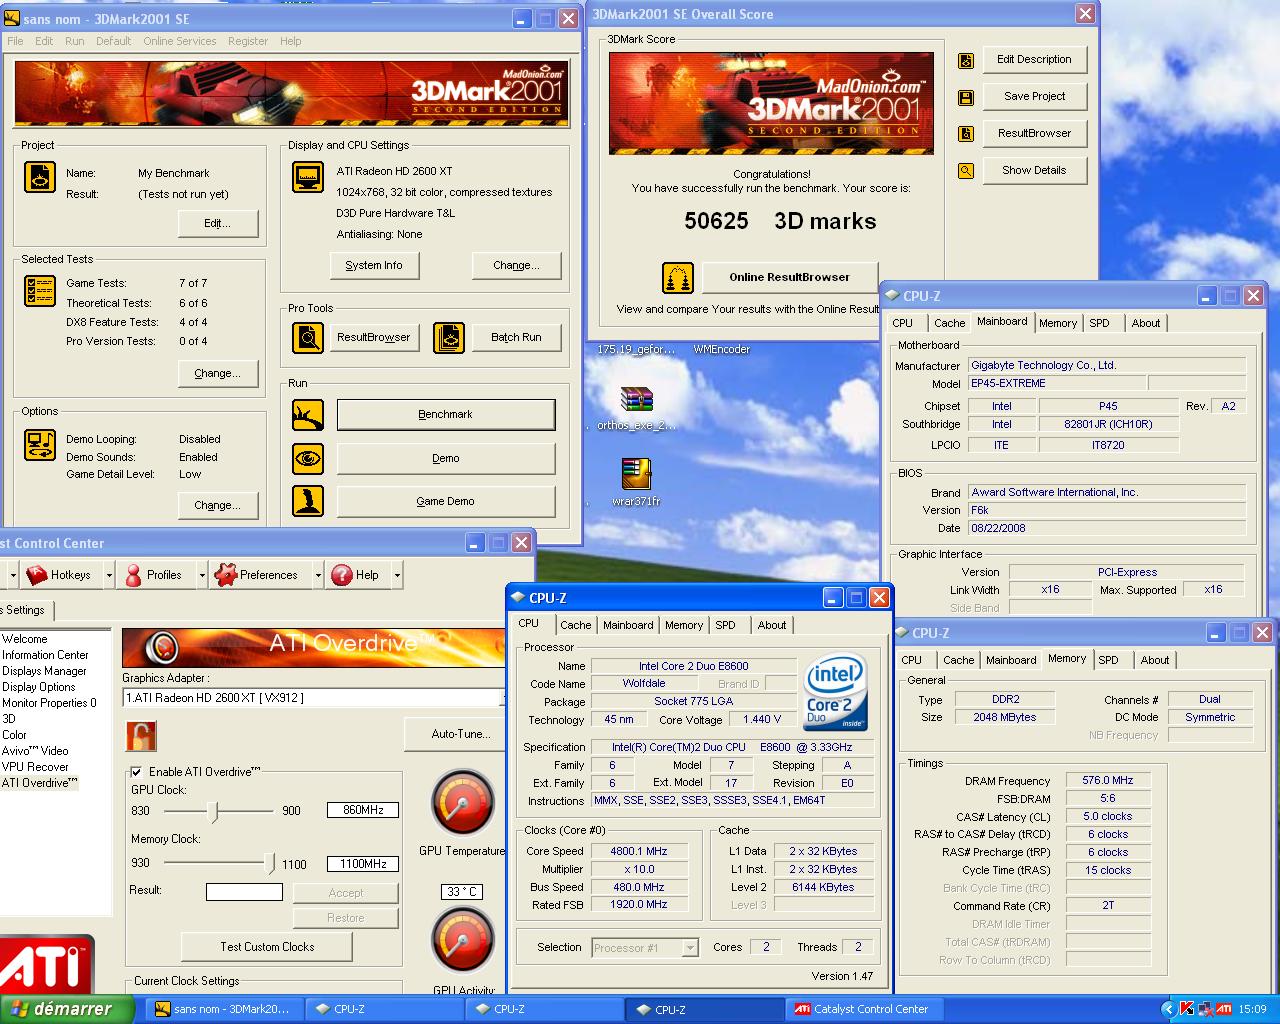Image resolution: width=1280 pixels, height=1024 pixels.
Task: Click the Kaspersky tray icon
Action: (1187, 1009)
